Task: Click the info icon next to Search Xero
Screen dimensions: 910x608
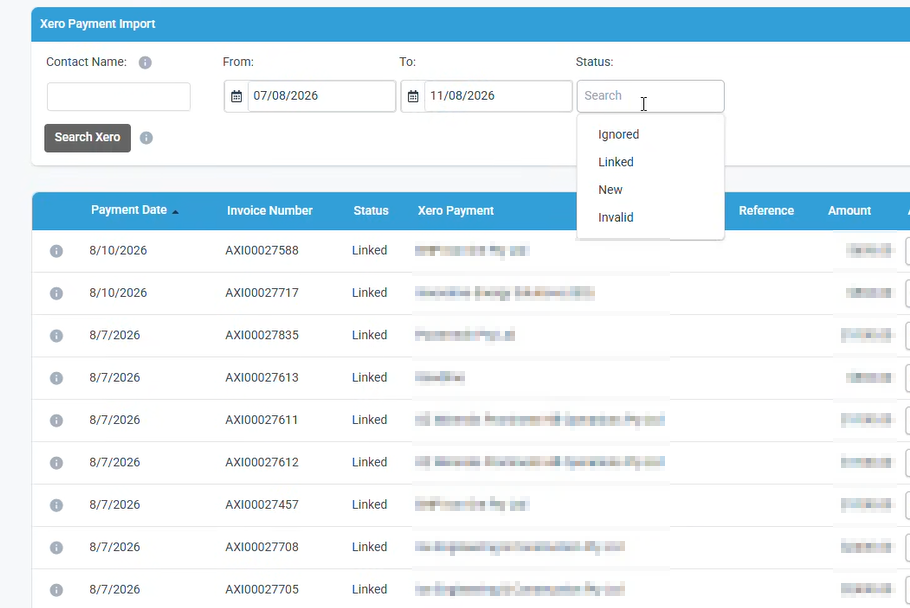Action: pos(146,138)
